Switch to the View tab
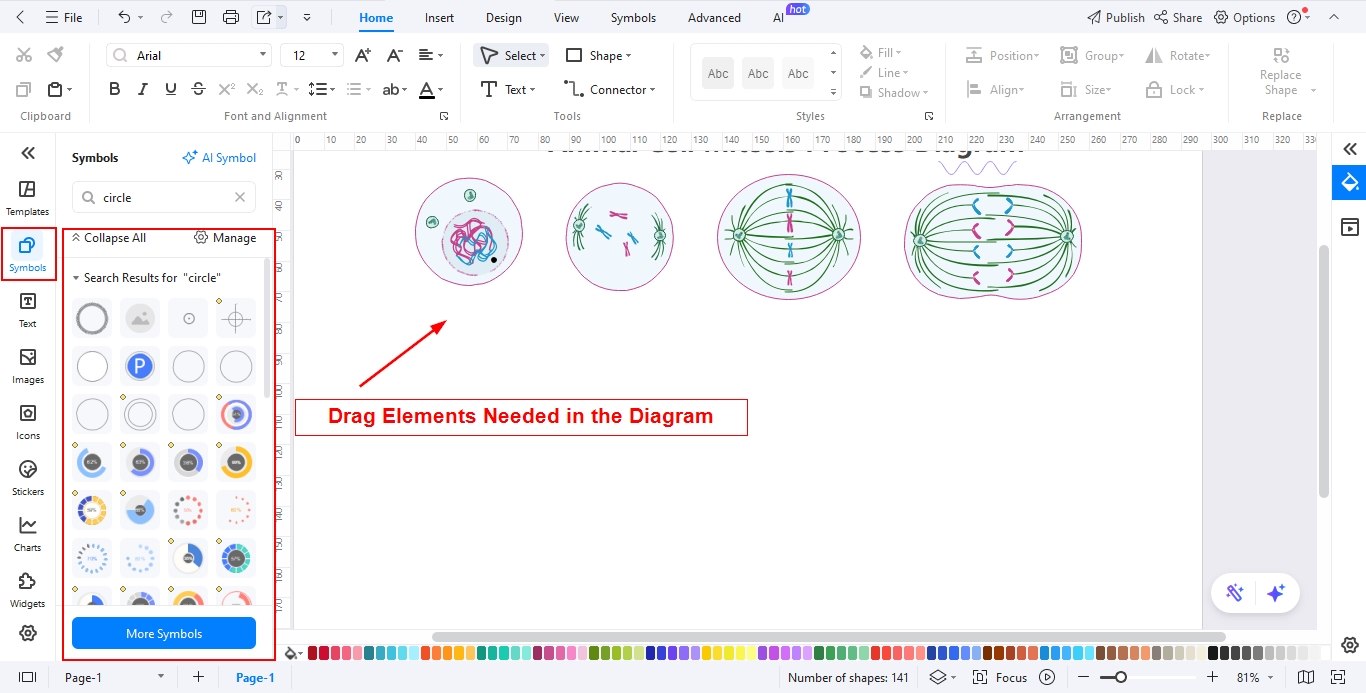1366x693 pixels. pos(566,17)
